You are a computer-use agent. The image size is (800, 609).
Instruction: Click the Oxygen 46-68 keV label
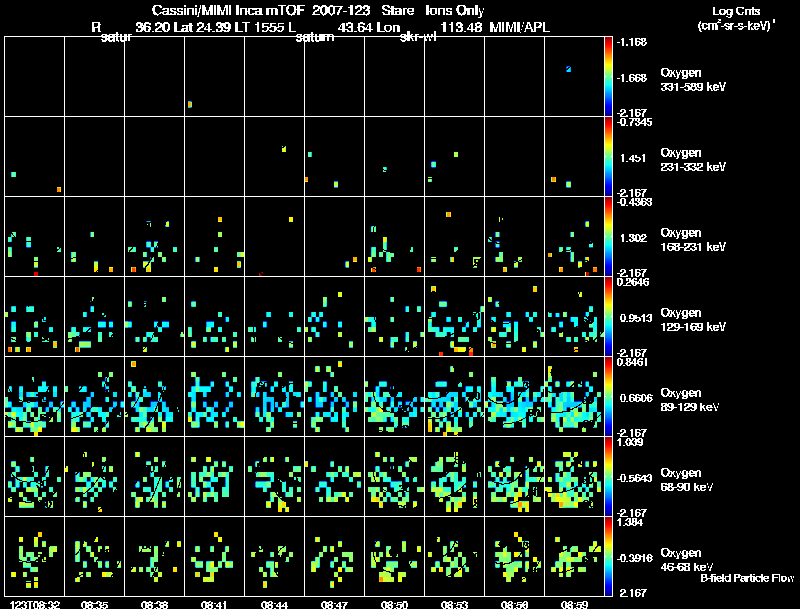click(687, 560)
